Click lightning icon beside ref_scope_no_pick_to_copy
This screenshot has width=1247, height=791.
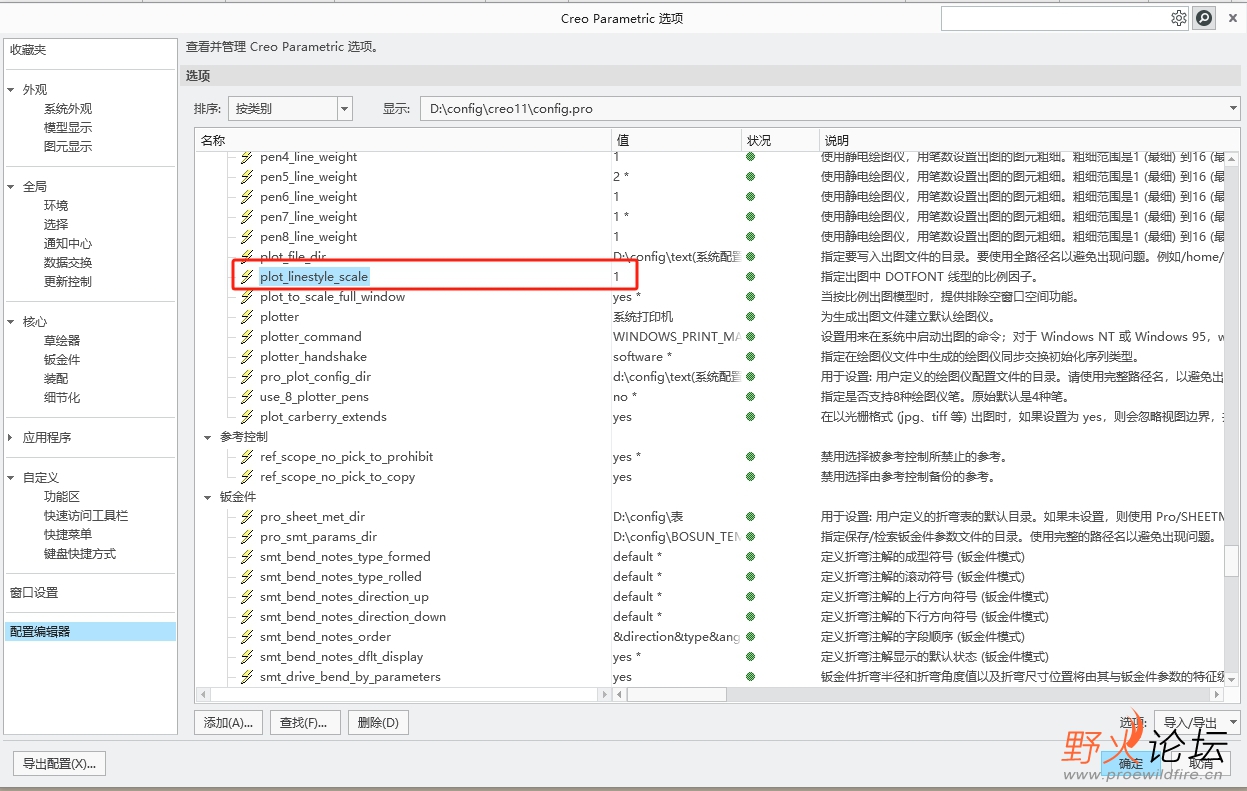(247, 477)
